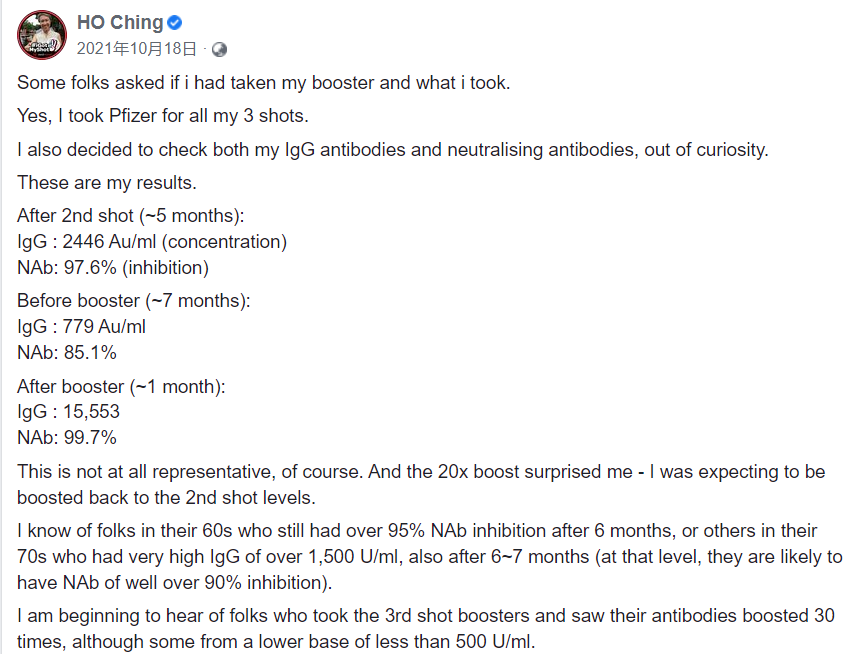Click the blue verified badge icon
The width and height of the screenshot is (867, 654).
(175, 23)
